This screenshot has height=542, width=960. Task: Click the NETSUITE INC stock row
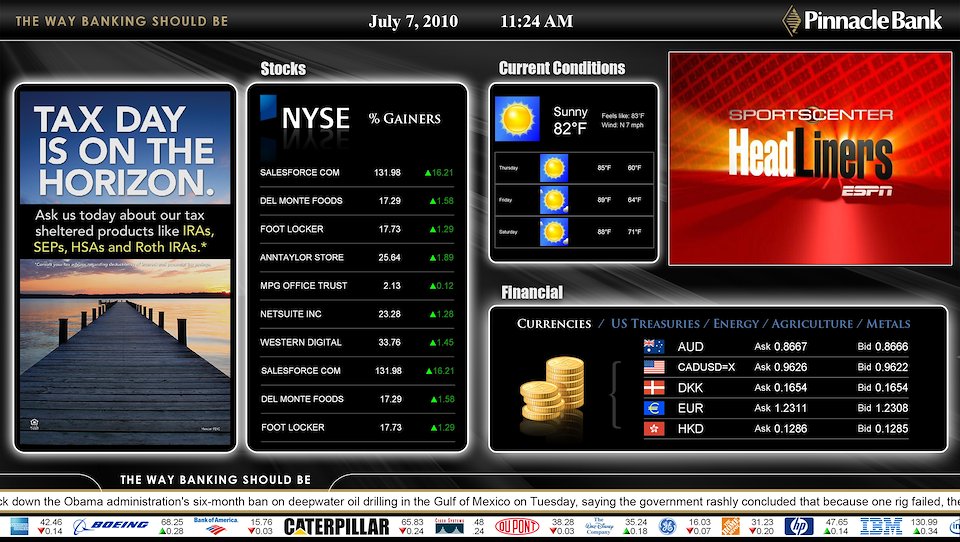pyautogui.click(x=357, y=314)
